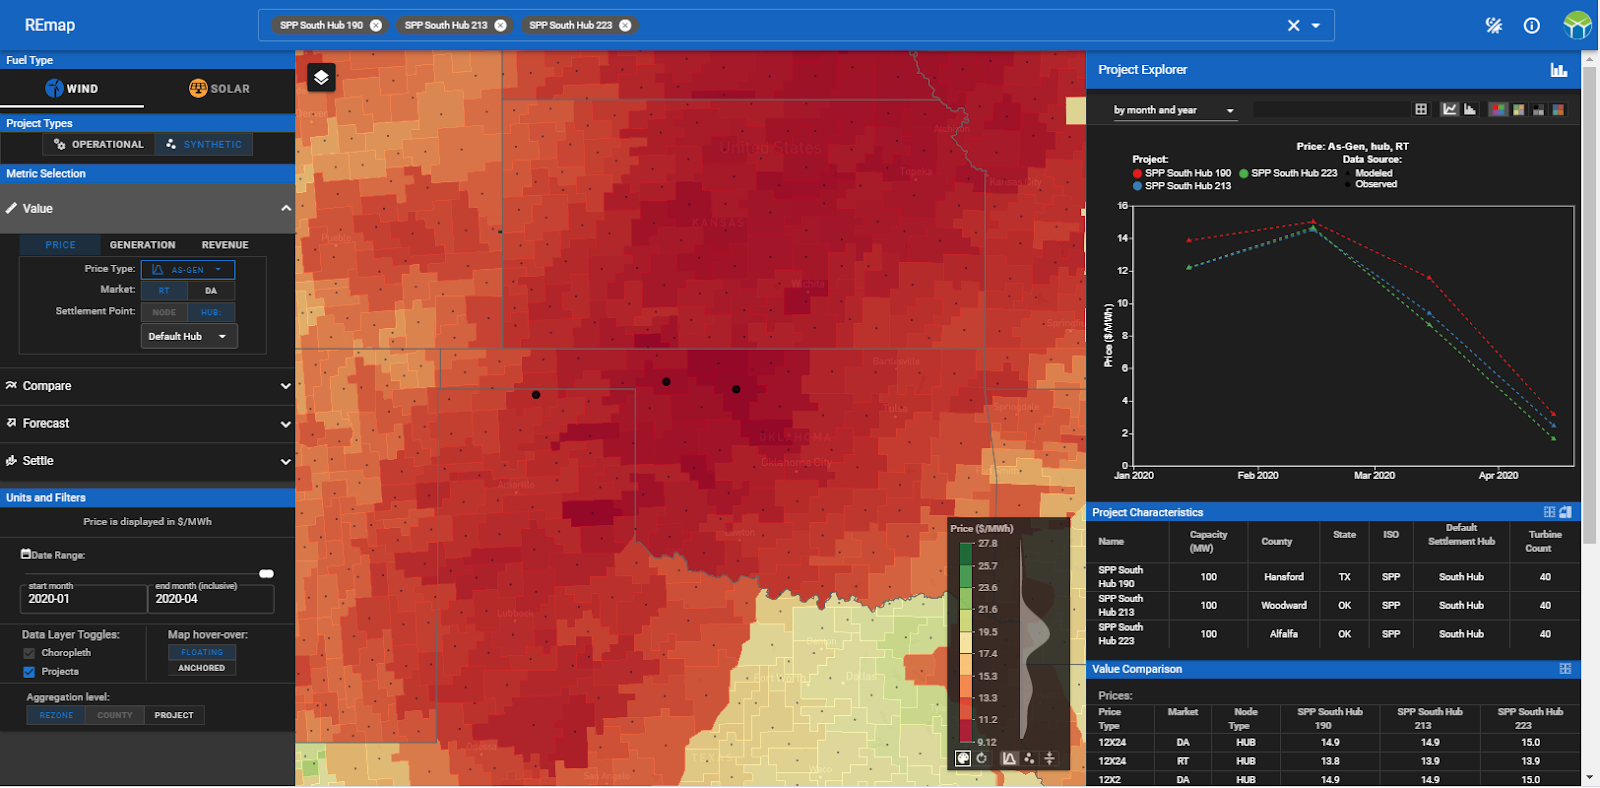Click the date range slider handle

tap(266, 574)
